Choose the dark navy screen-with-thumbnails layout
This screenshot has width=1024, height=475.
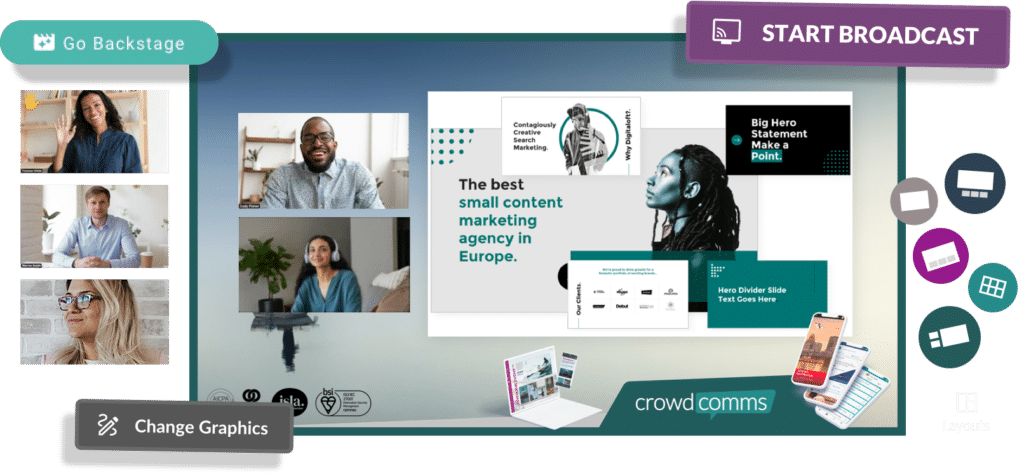point(973,183)
